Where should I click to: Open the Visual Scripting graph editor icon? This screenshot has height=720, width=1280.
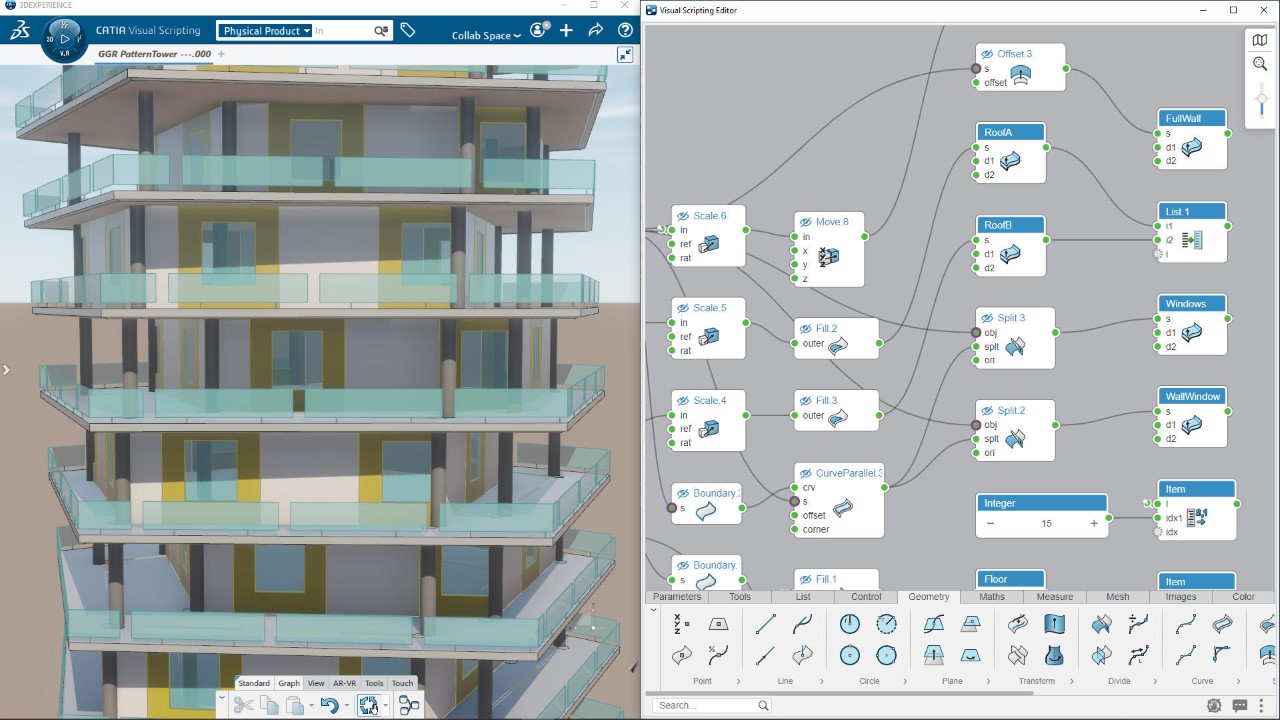click(409, 705)
